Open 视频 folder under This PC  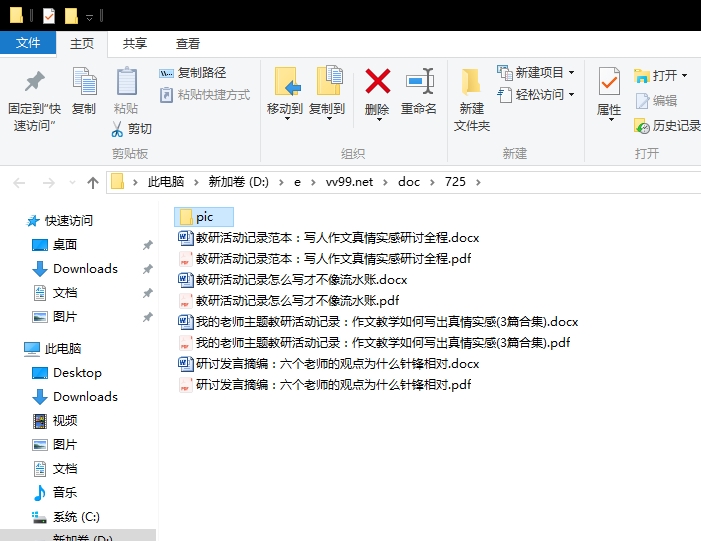[x=65, y=421]
